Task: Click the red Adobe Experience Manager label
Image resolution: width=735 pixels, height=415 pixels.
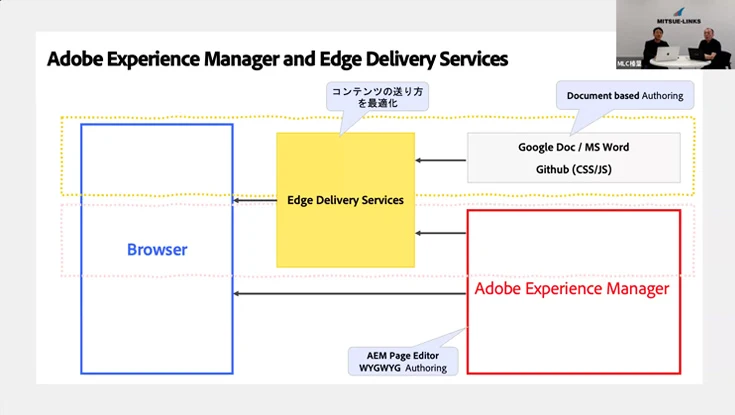Action: 572,288
